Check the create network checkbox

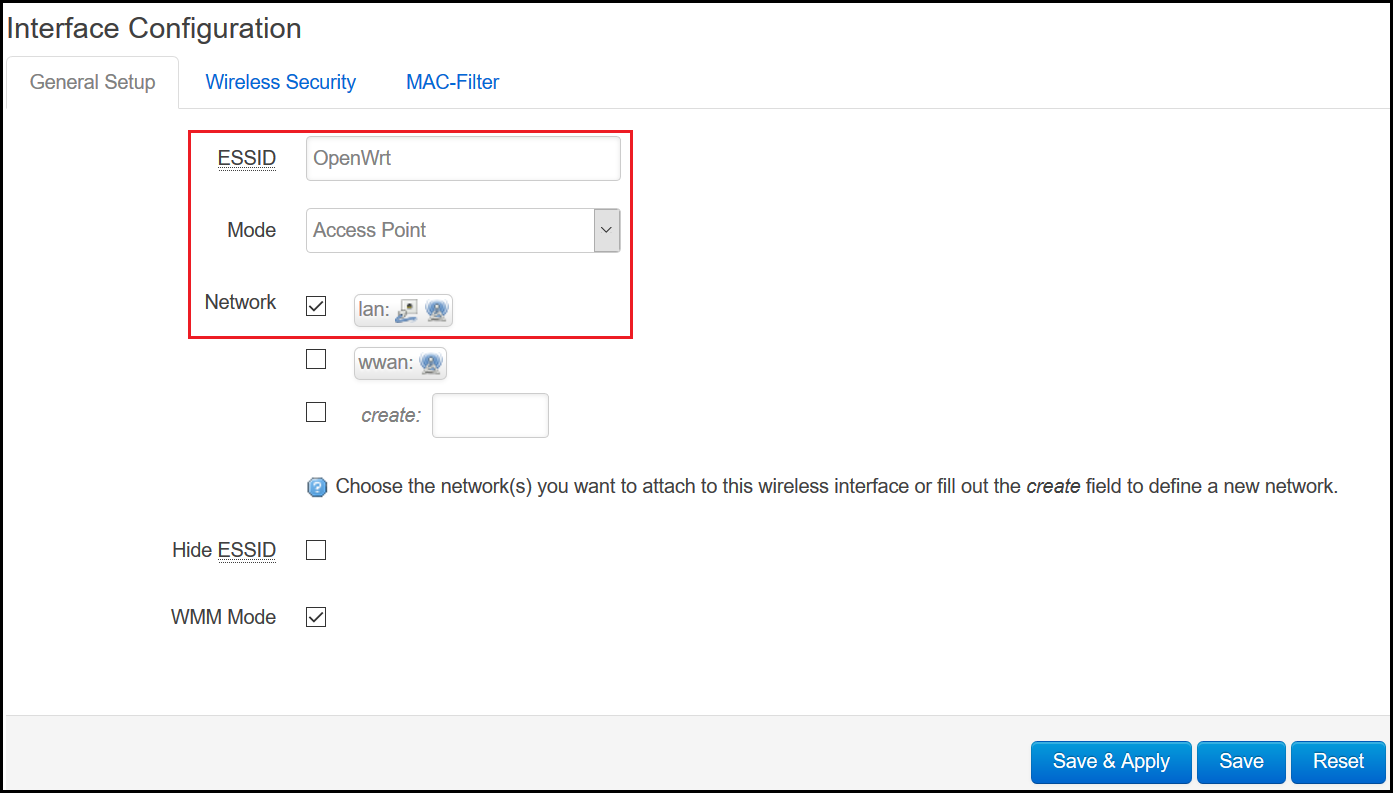pyautogui.click(x=315, y=411)
